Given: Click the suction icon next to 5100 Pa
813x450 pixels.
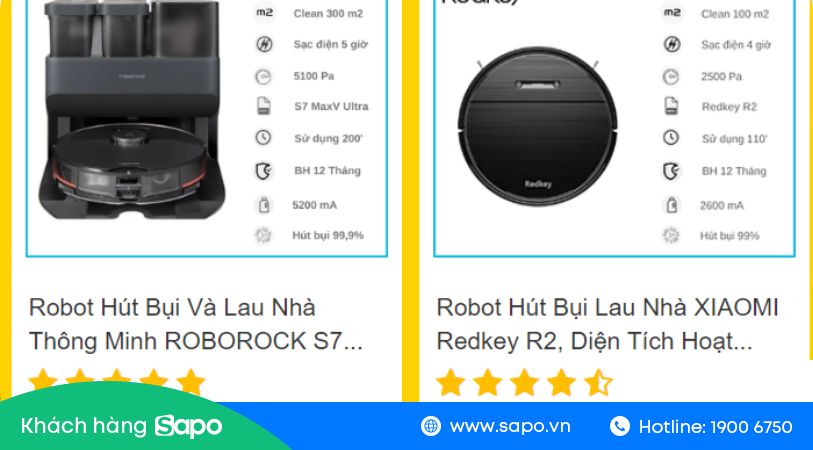Looking at the screenshot, I should (x=263, y=77).
